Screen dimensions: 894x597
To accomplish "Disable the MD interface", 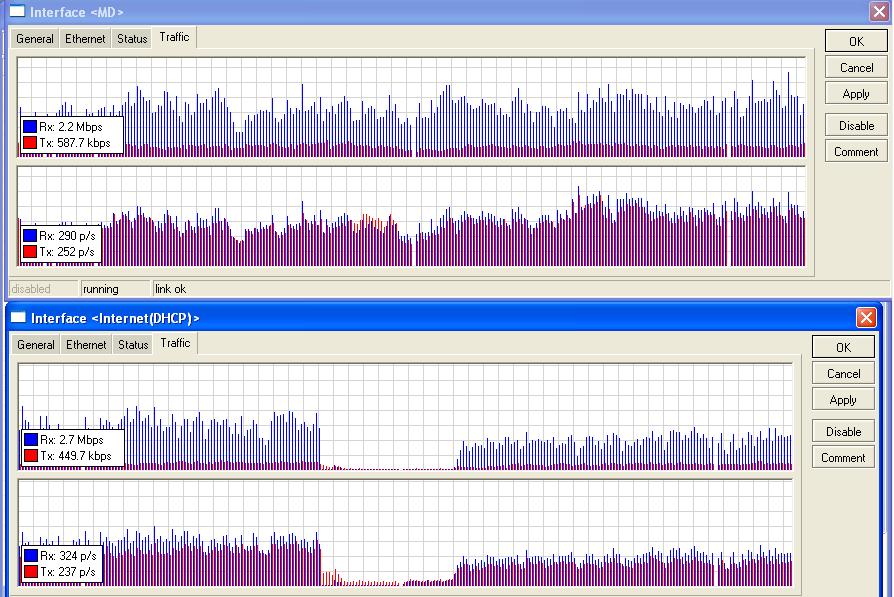I will (x=856, y=126).
